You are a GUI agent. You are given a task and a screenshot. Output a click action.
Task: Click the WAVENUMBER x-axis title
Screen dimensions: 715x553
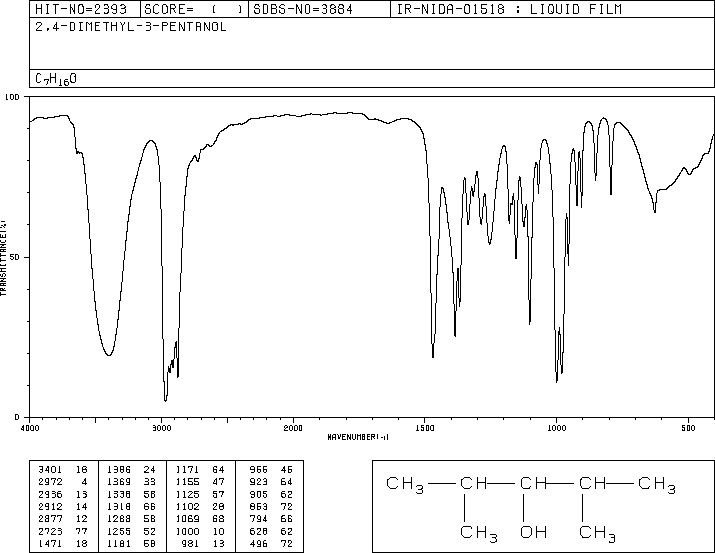coord(358,437)
